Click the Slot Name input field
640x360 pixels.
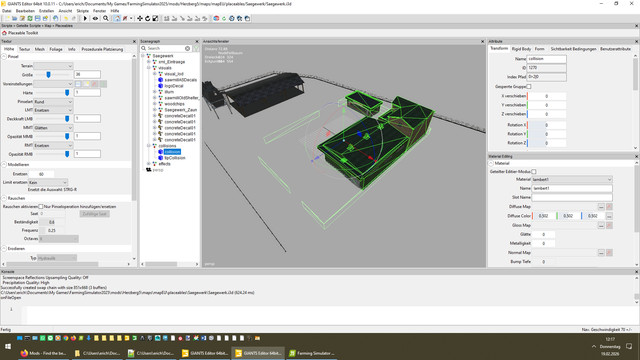[572, 198]
